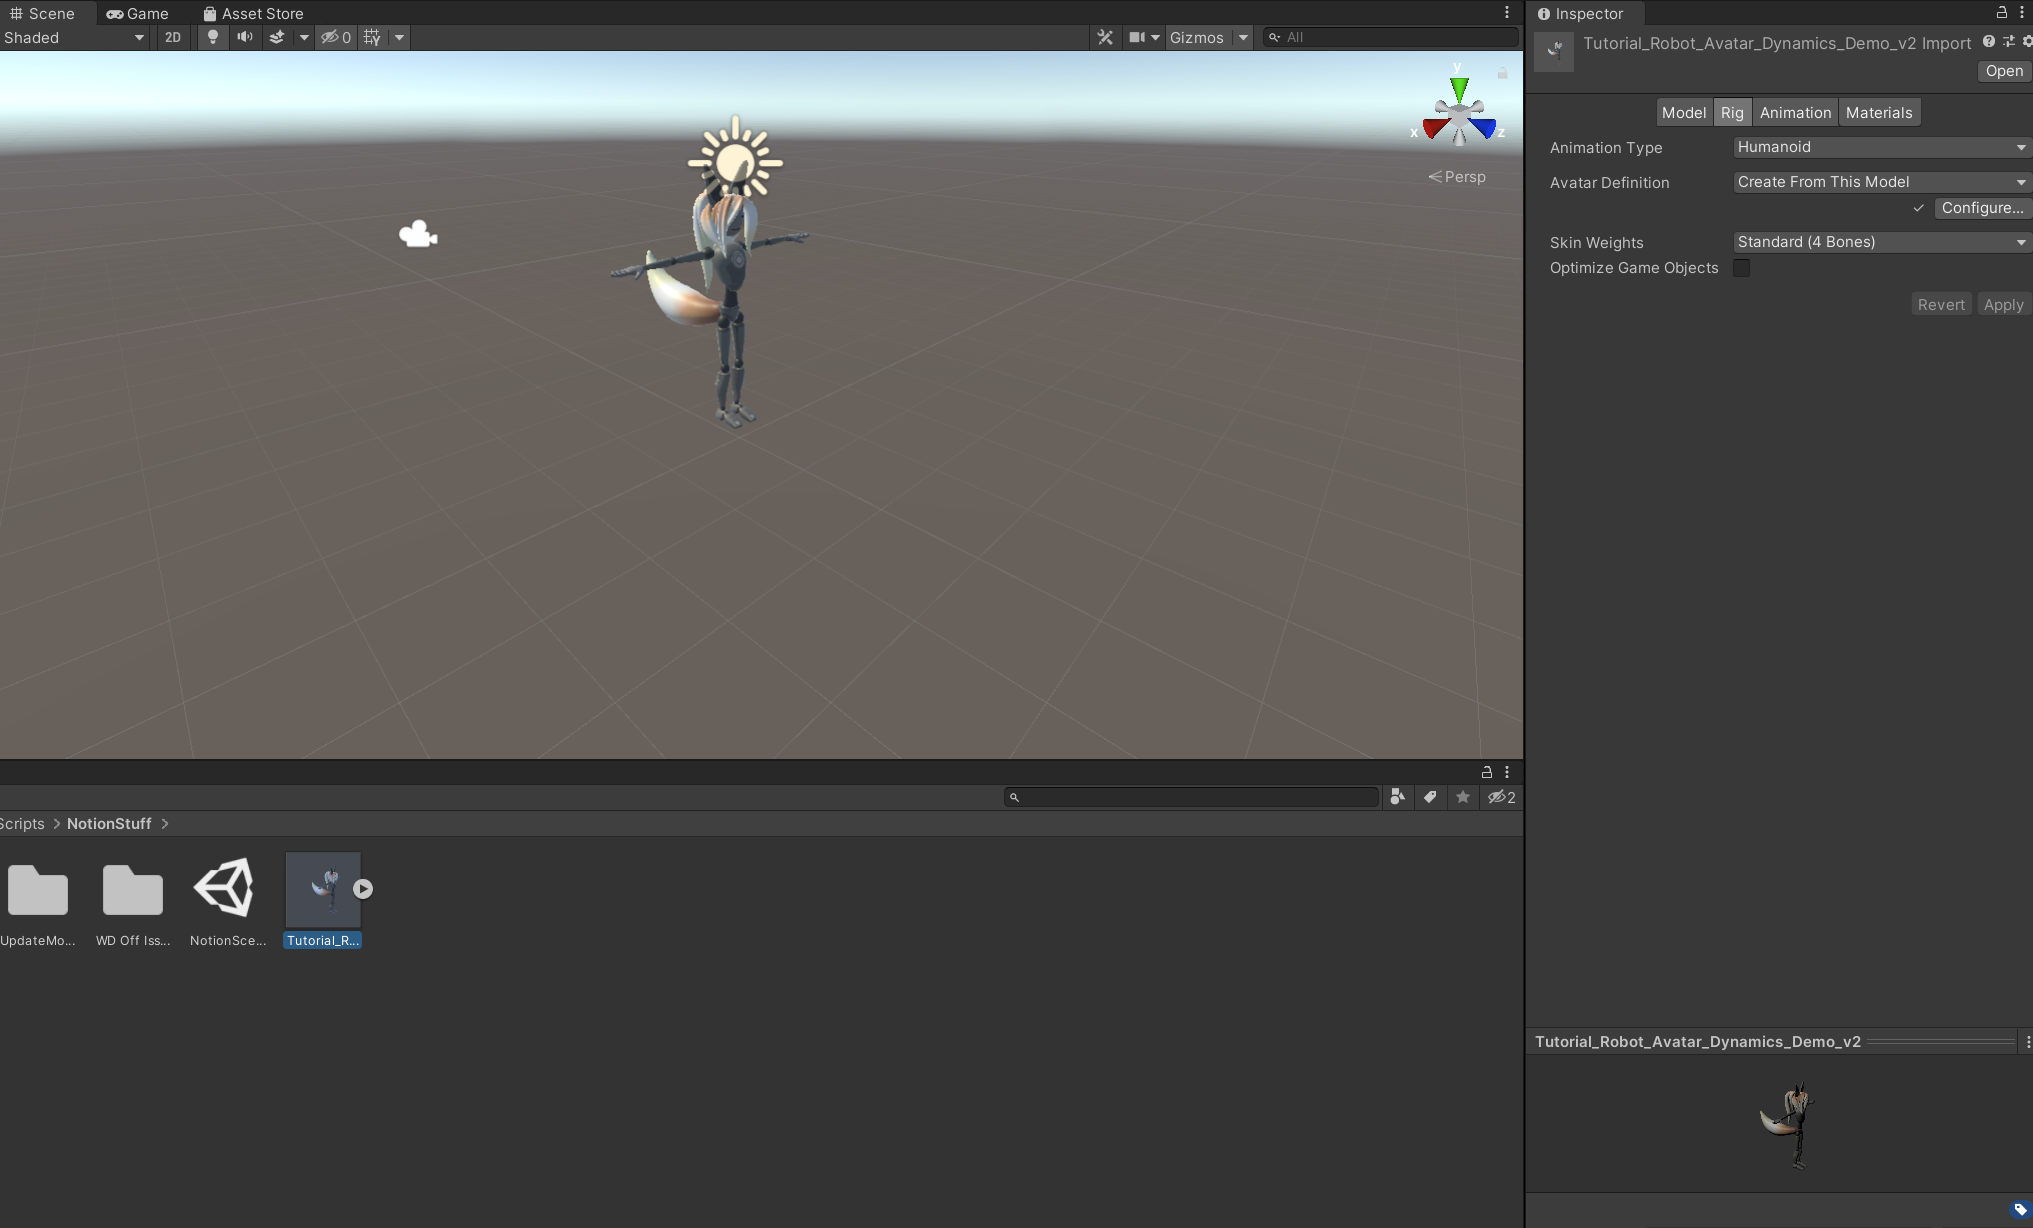Open the preview panel options menu
This screenshot has height=1228, width=2033.
pos(2027,1042)
